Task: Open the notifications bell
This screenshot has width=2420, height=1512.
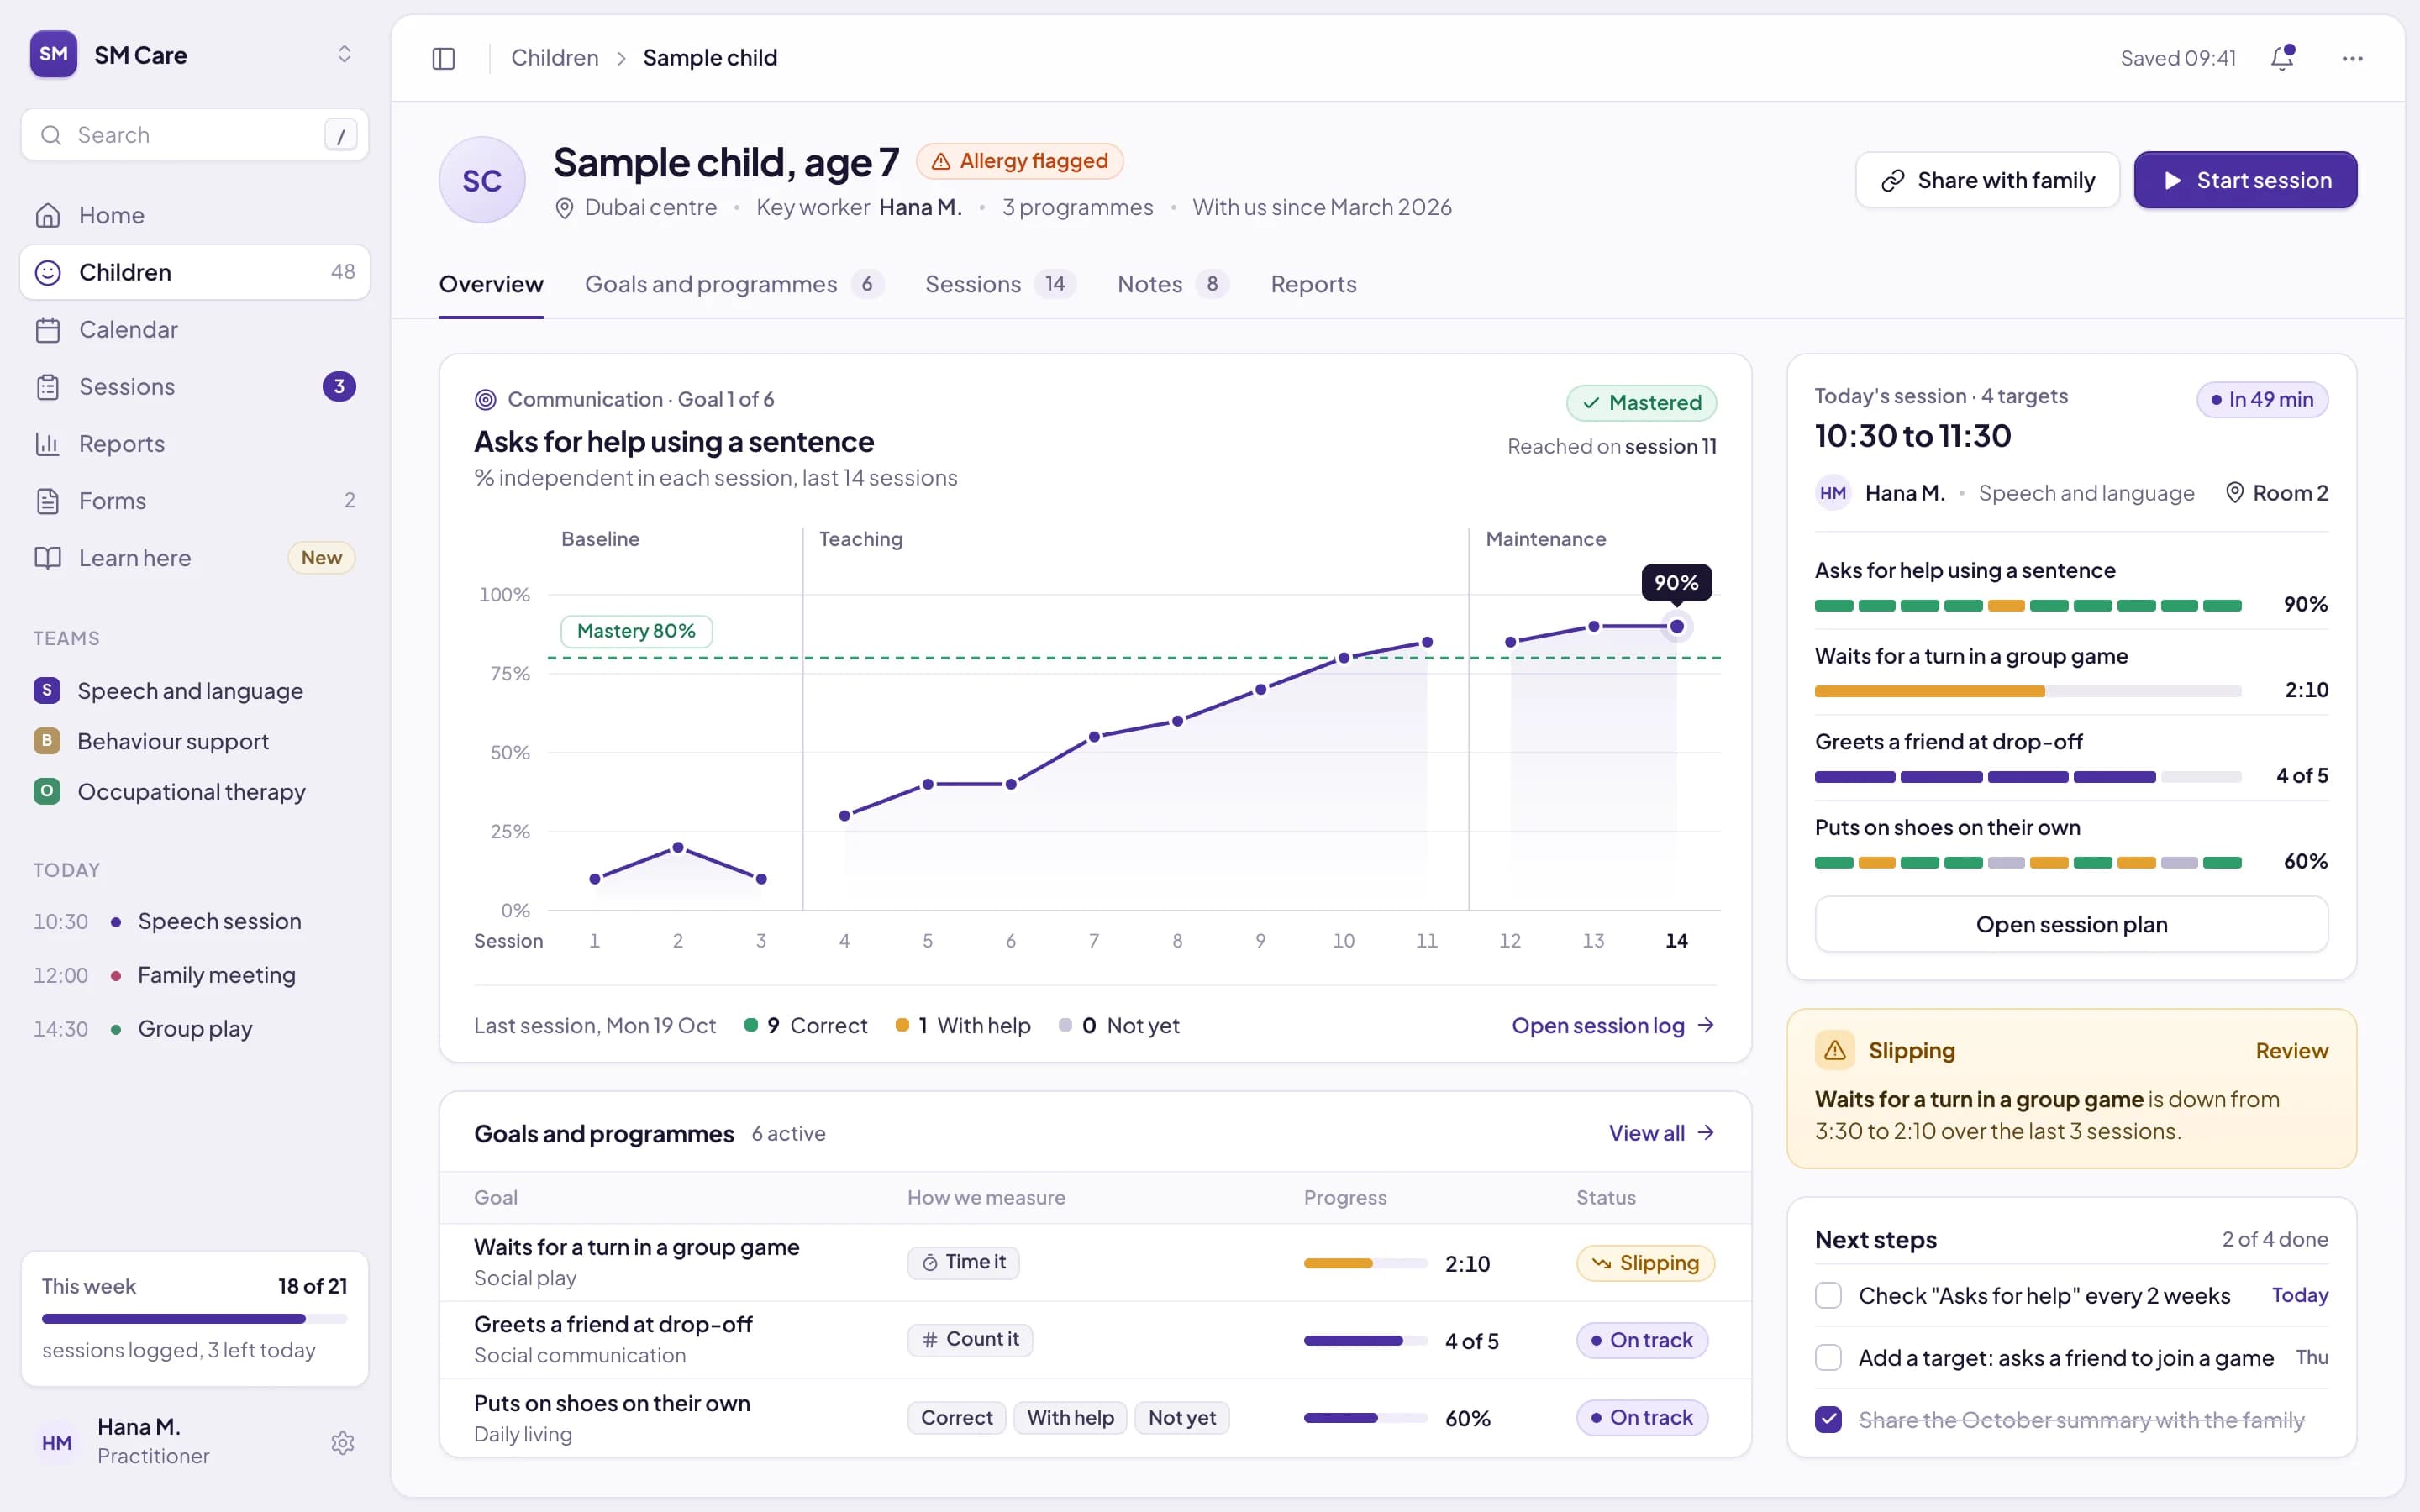Action: 2282,58
